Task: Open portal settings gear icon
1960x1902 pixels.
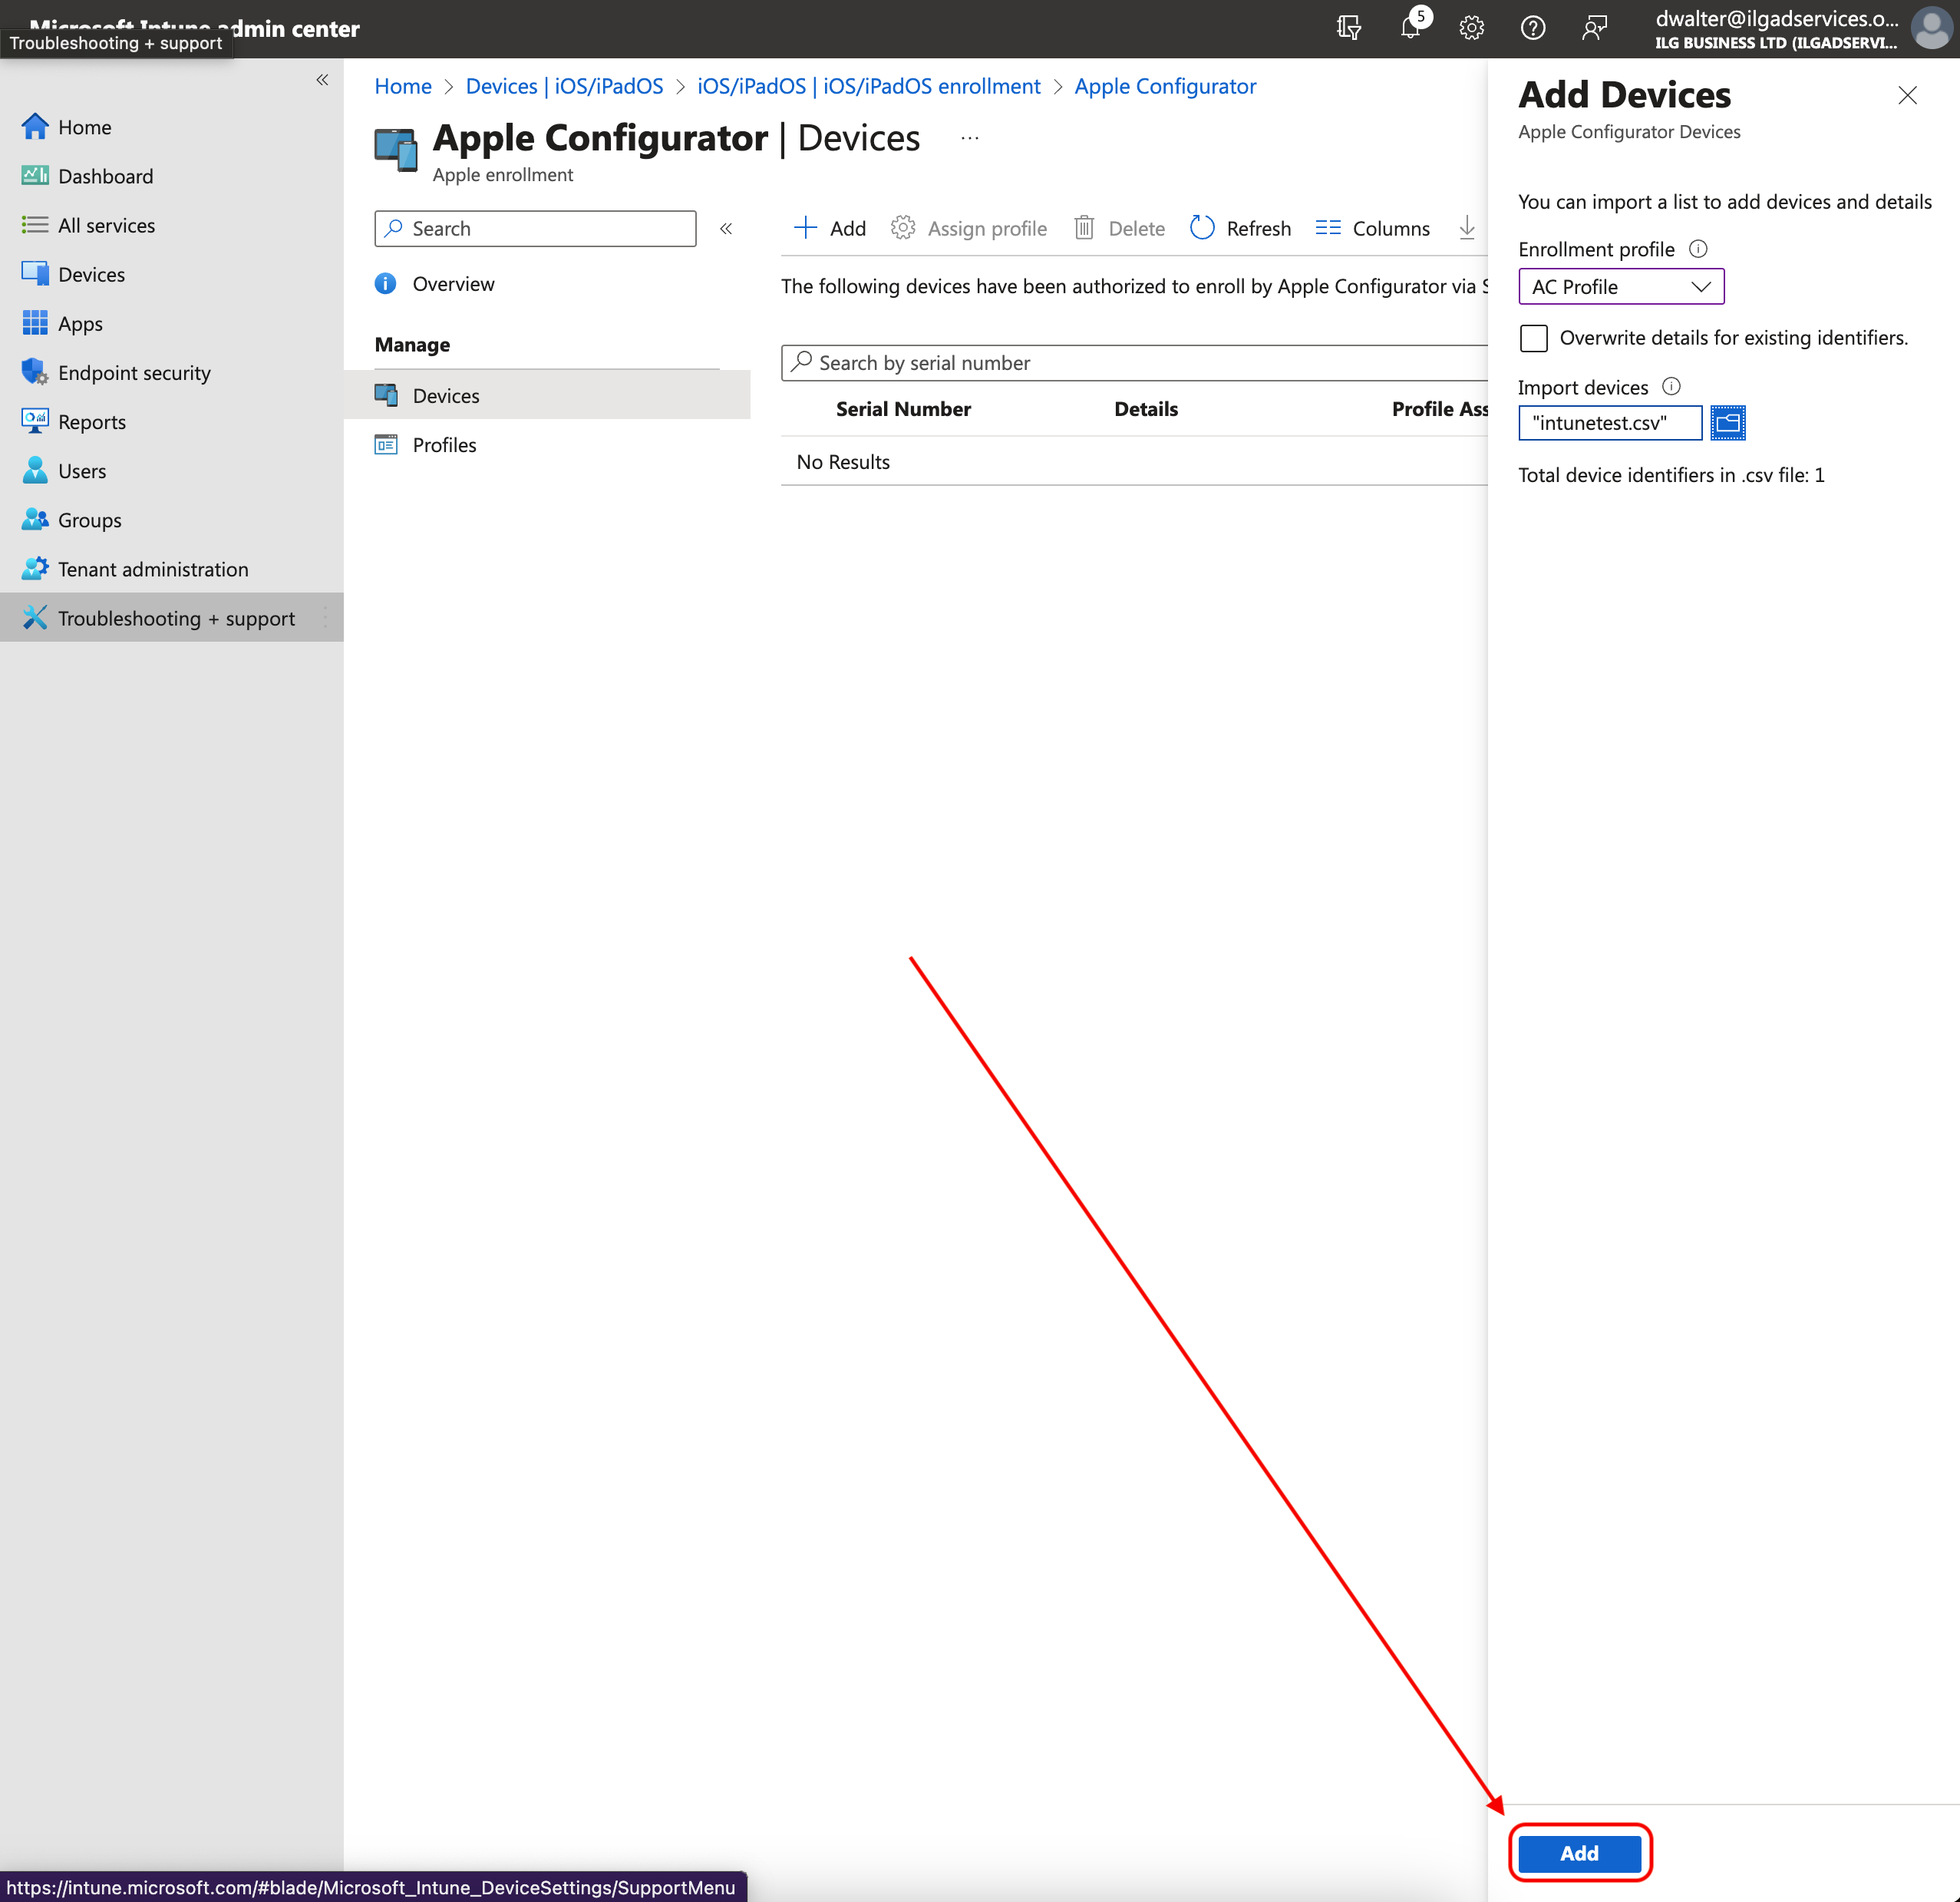Action: [x=1471, y=27]
